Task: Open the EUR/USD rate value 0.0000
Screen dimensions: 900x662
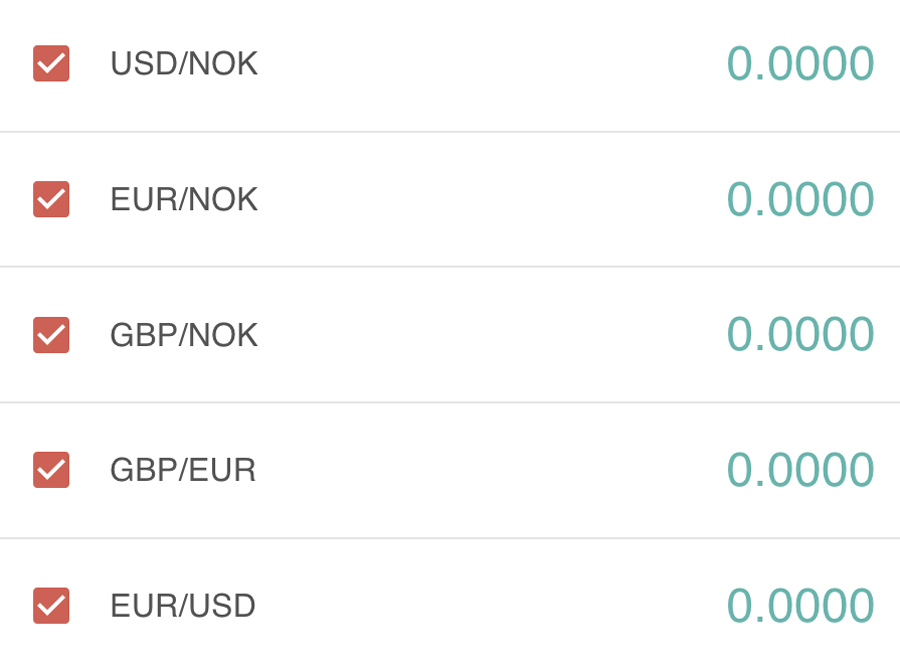Action: pyautogui.click(x=800, y=606)
